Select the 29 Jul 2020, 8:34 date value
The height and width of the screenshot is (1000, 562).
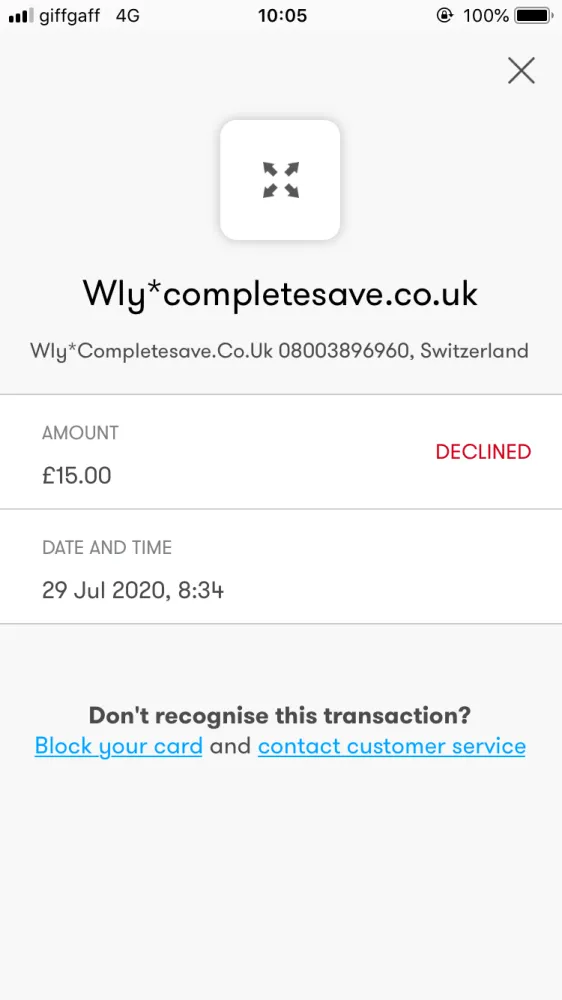pyautogui.click(x=133, y=590)
